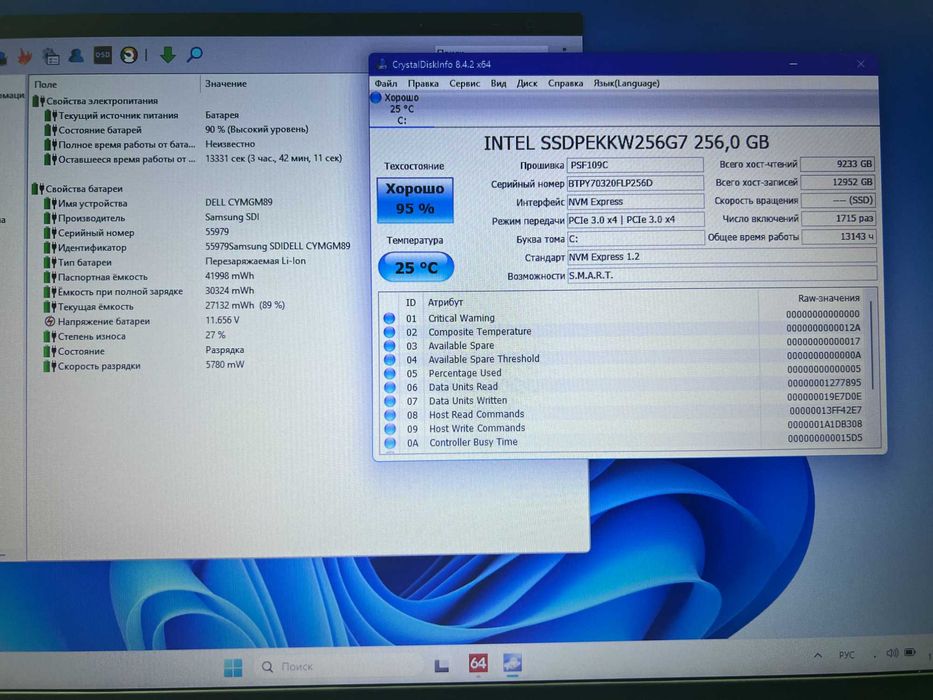Click the status circle beside Composite Temperature

pyautogui.click(x=389, y=332)
